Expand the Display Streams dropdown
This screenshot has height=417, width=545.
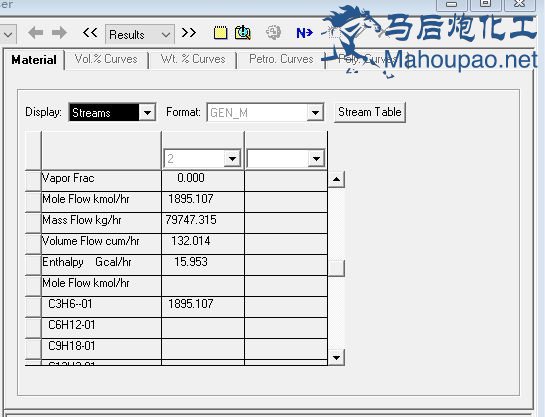[x=147, y=113]
